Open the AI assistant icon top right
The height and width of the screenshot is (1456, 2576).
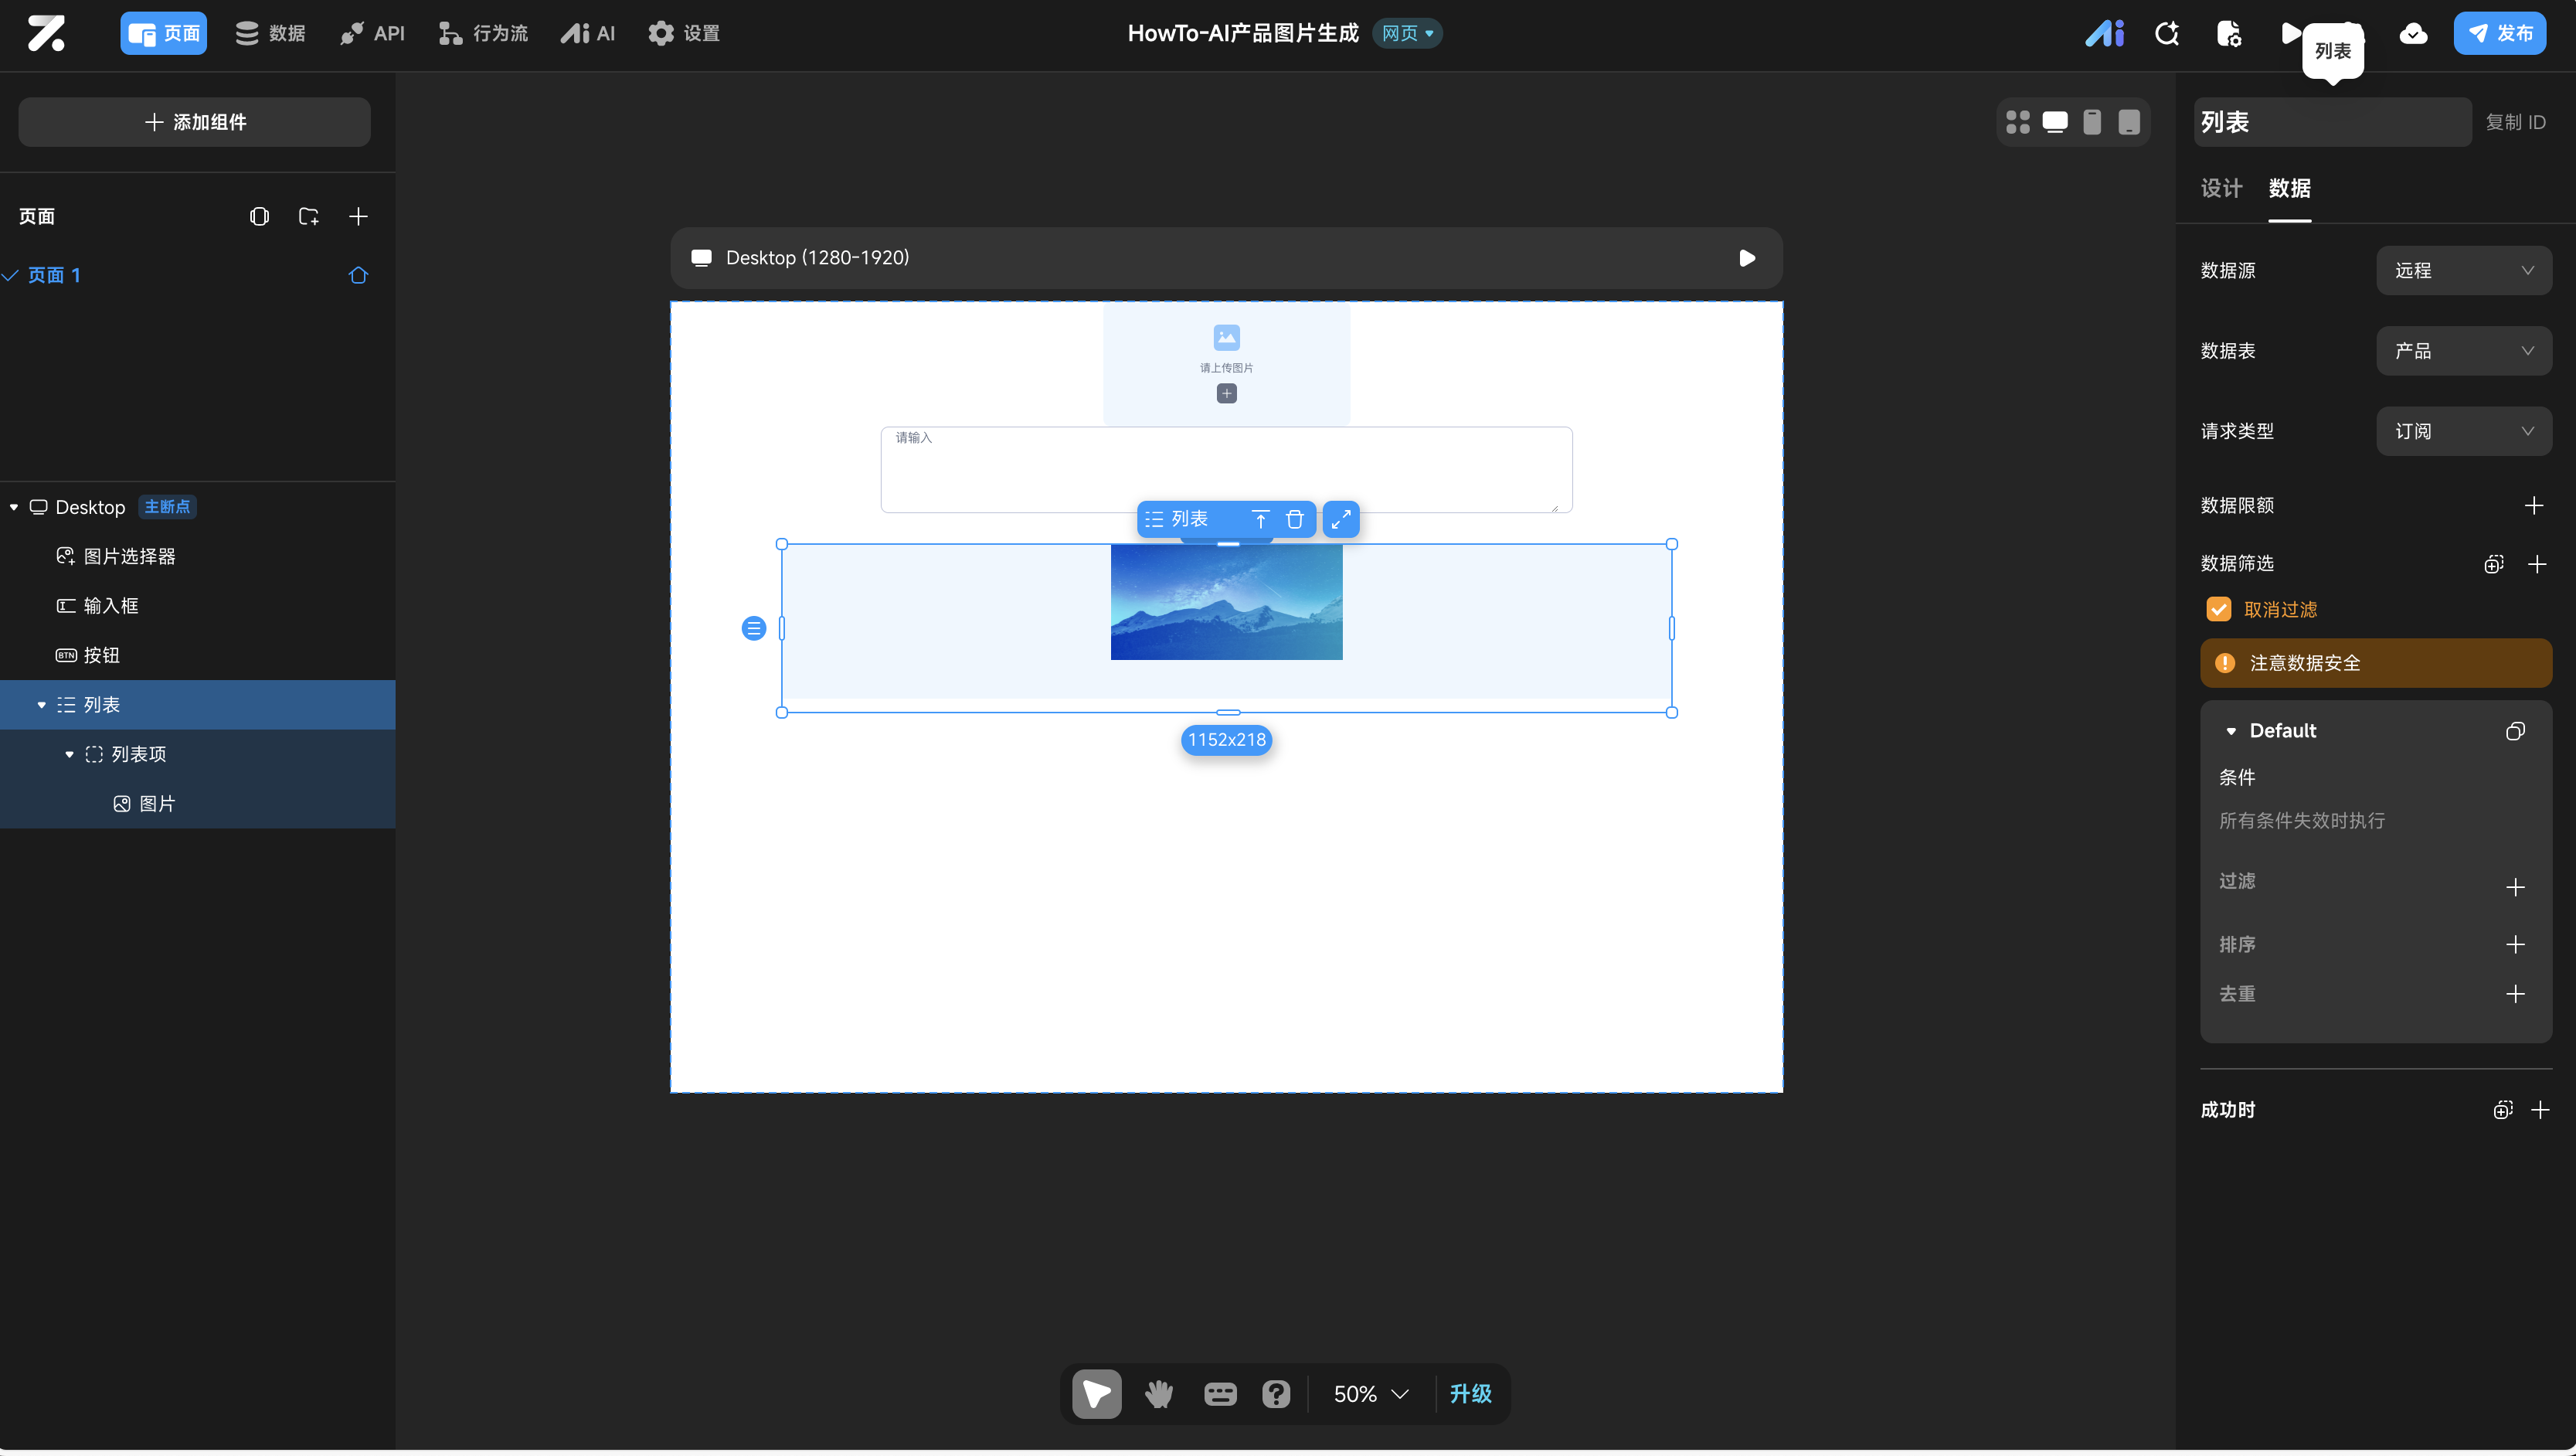point(2104,33)
